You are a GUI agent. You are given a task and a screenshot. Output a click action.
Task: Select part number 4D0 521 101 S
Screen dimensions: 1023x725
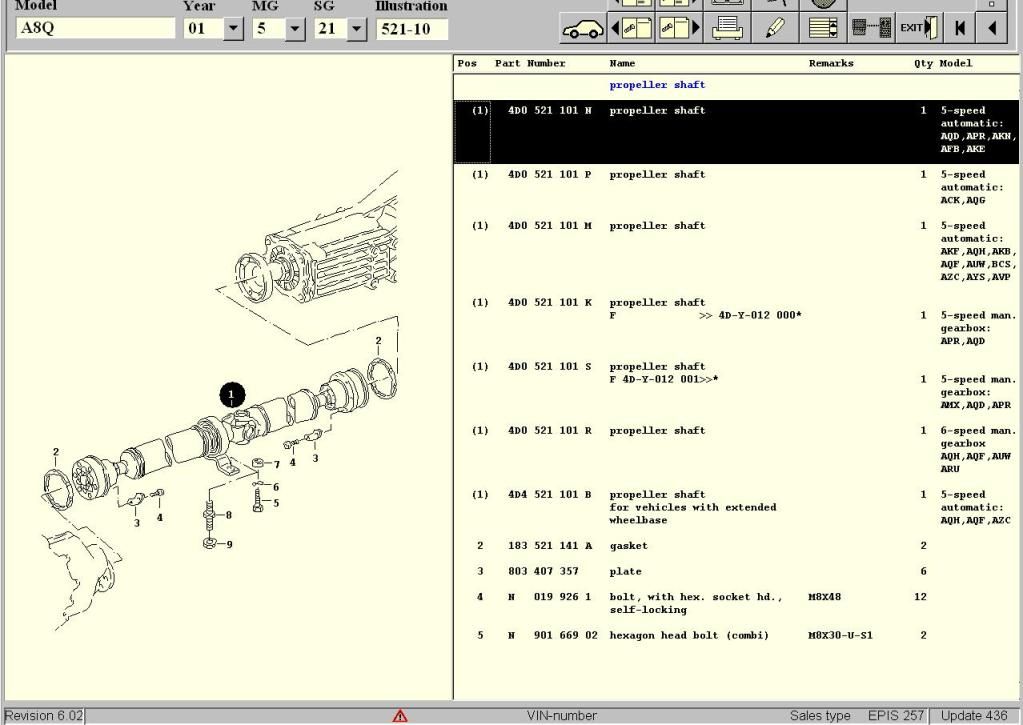pos(549,367)
